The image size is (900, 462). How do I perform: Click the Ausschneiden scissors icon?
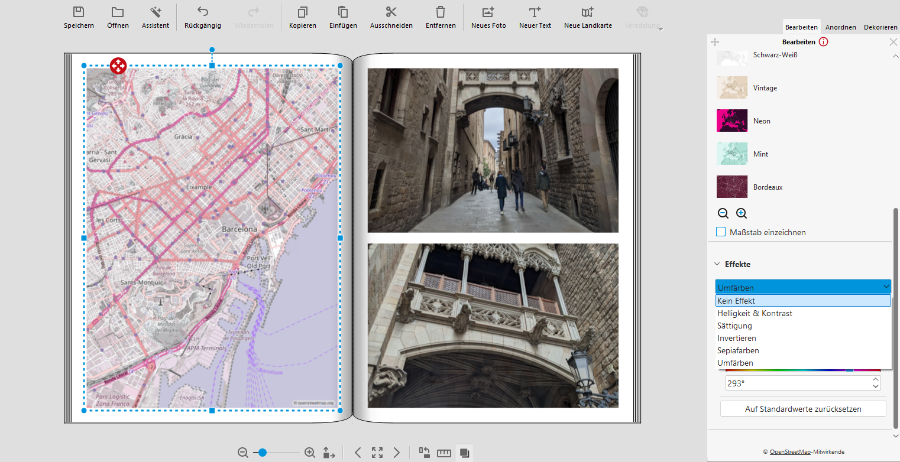pos(391,12)
